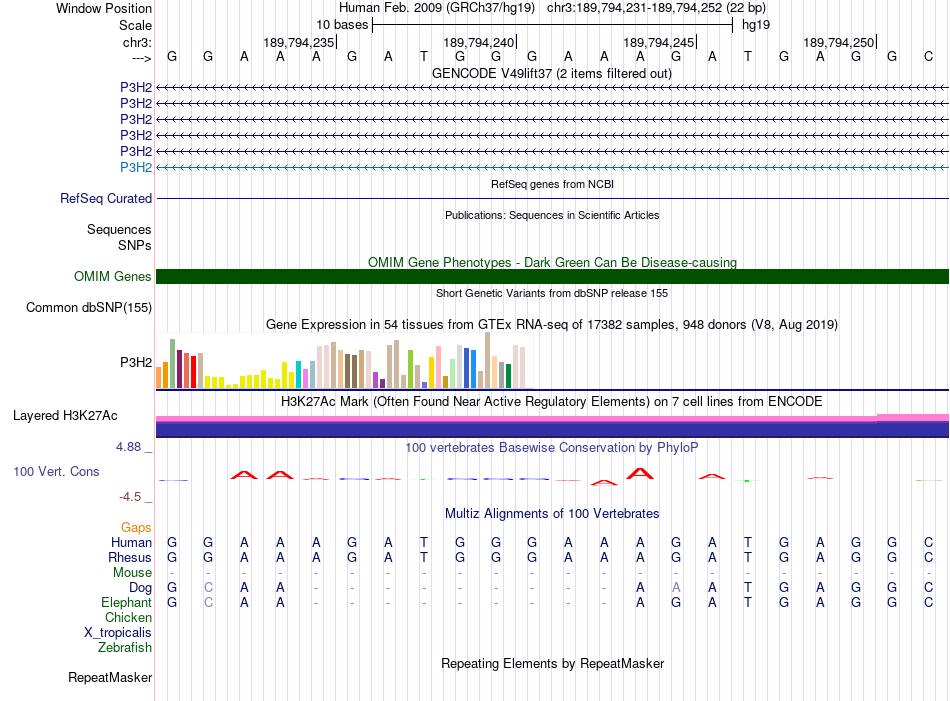Click the hg19 label beside the scale bar
Viewport: 950px width, 701px height.
click(756, 25)
